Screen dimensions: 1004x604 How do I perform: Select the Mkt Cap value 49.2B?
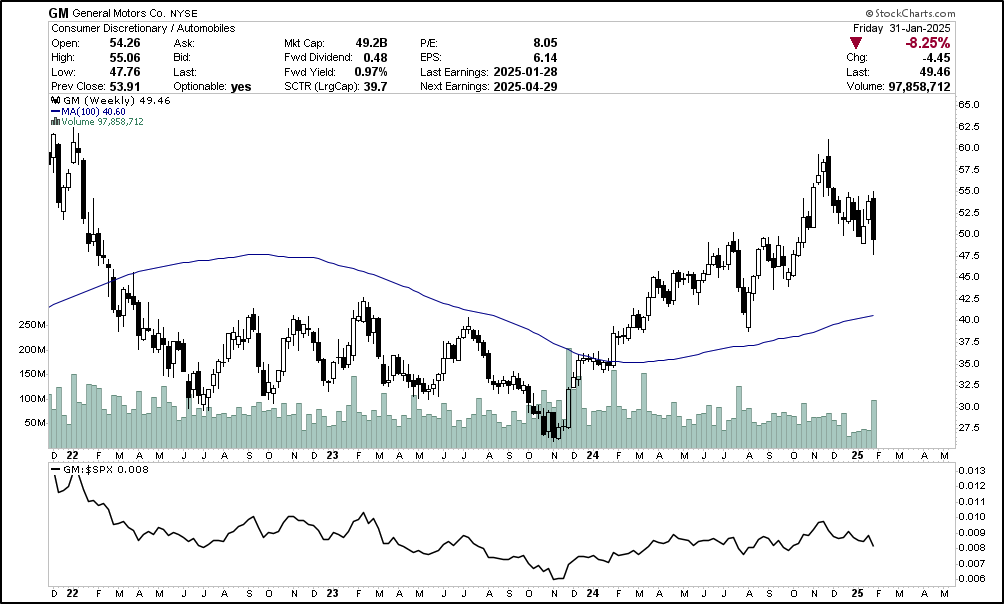coord(371,43)
